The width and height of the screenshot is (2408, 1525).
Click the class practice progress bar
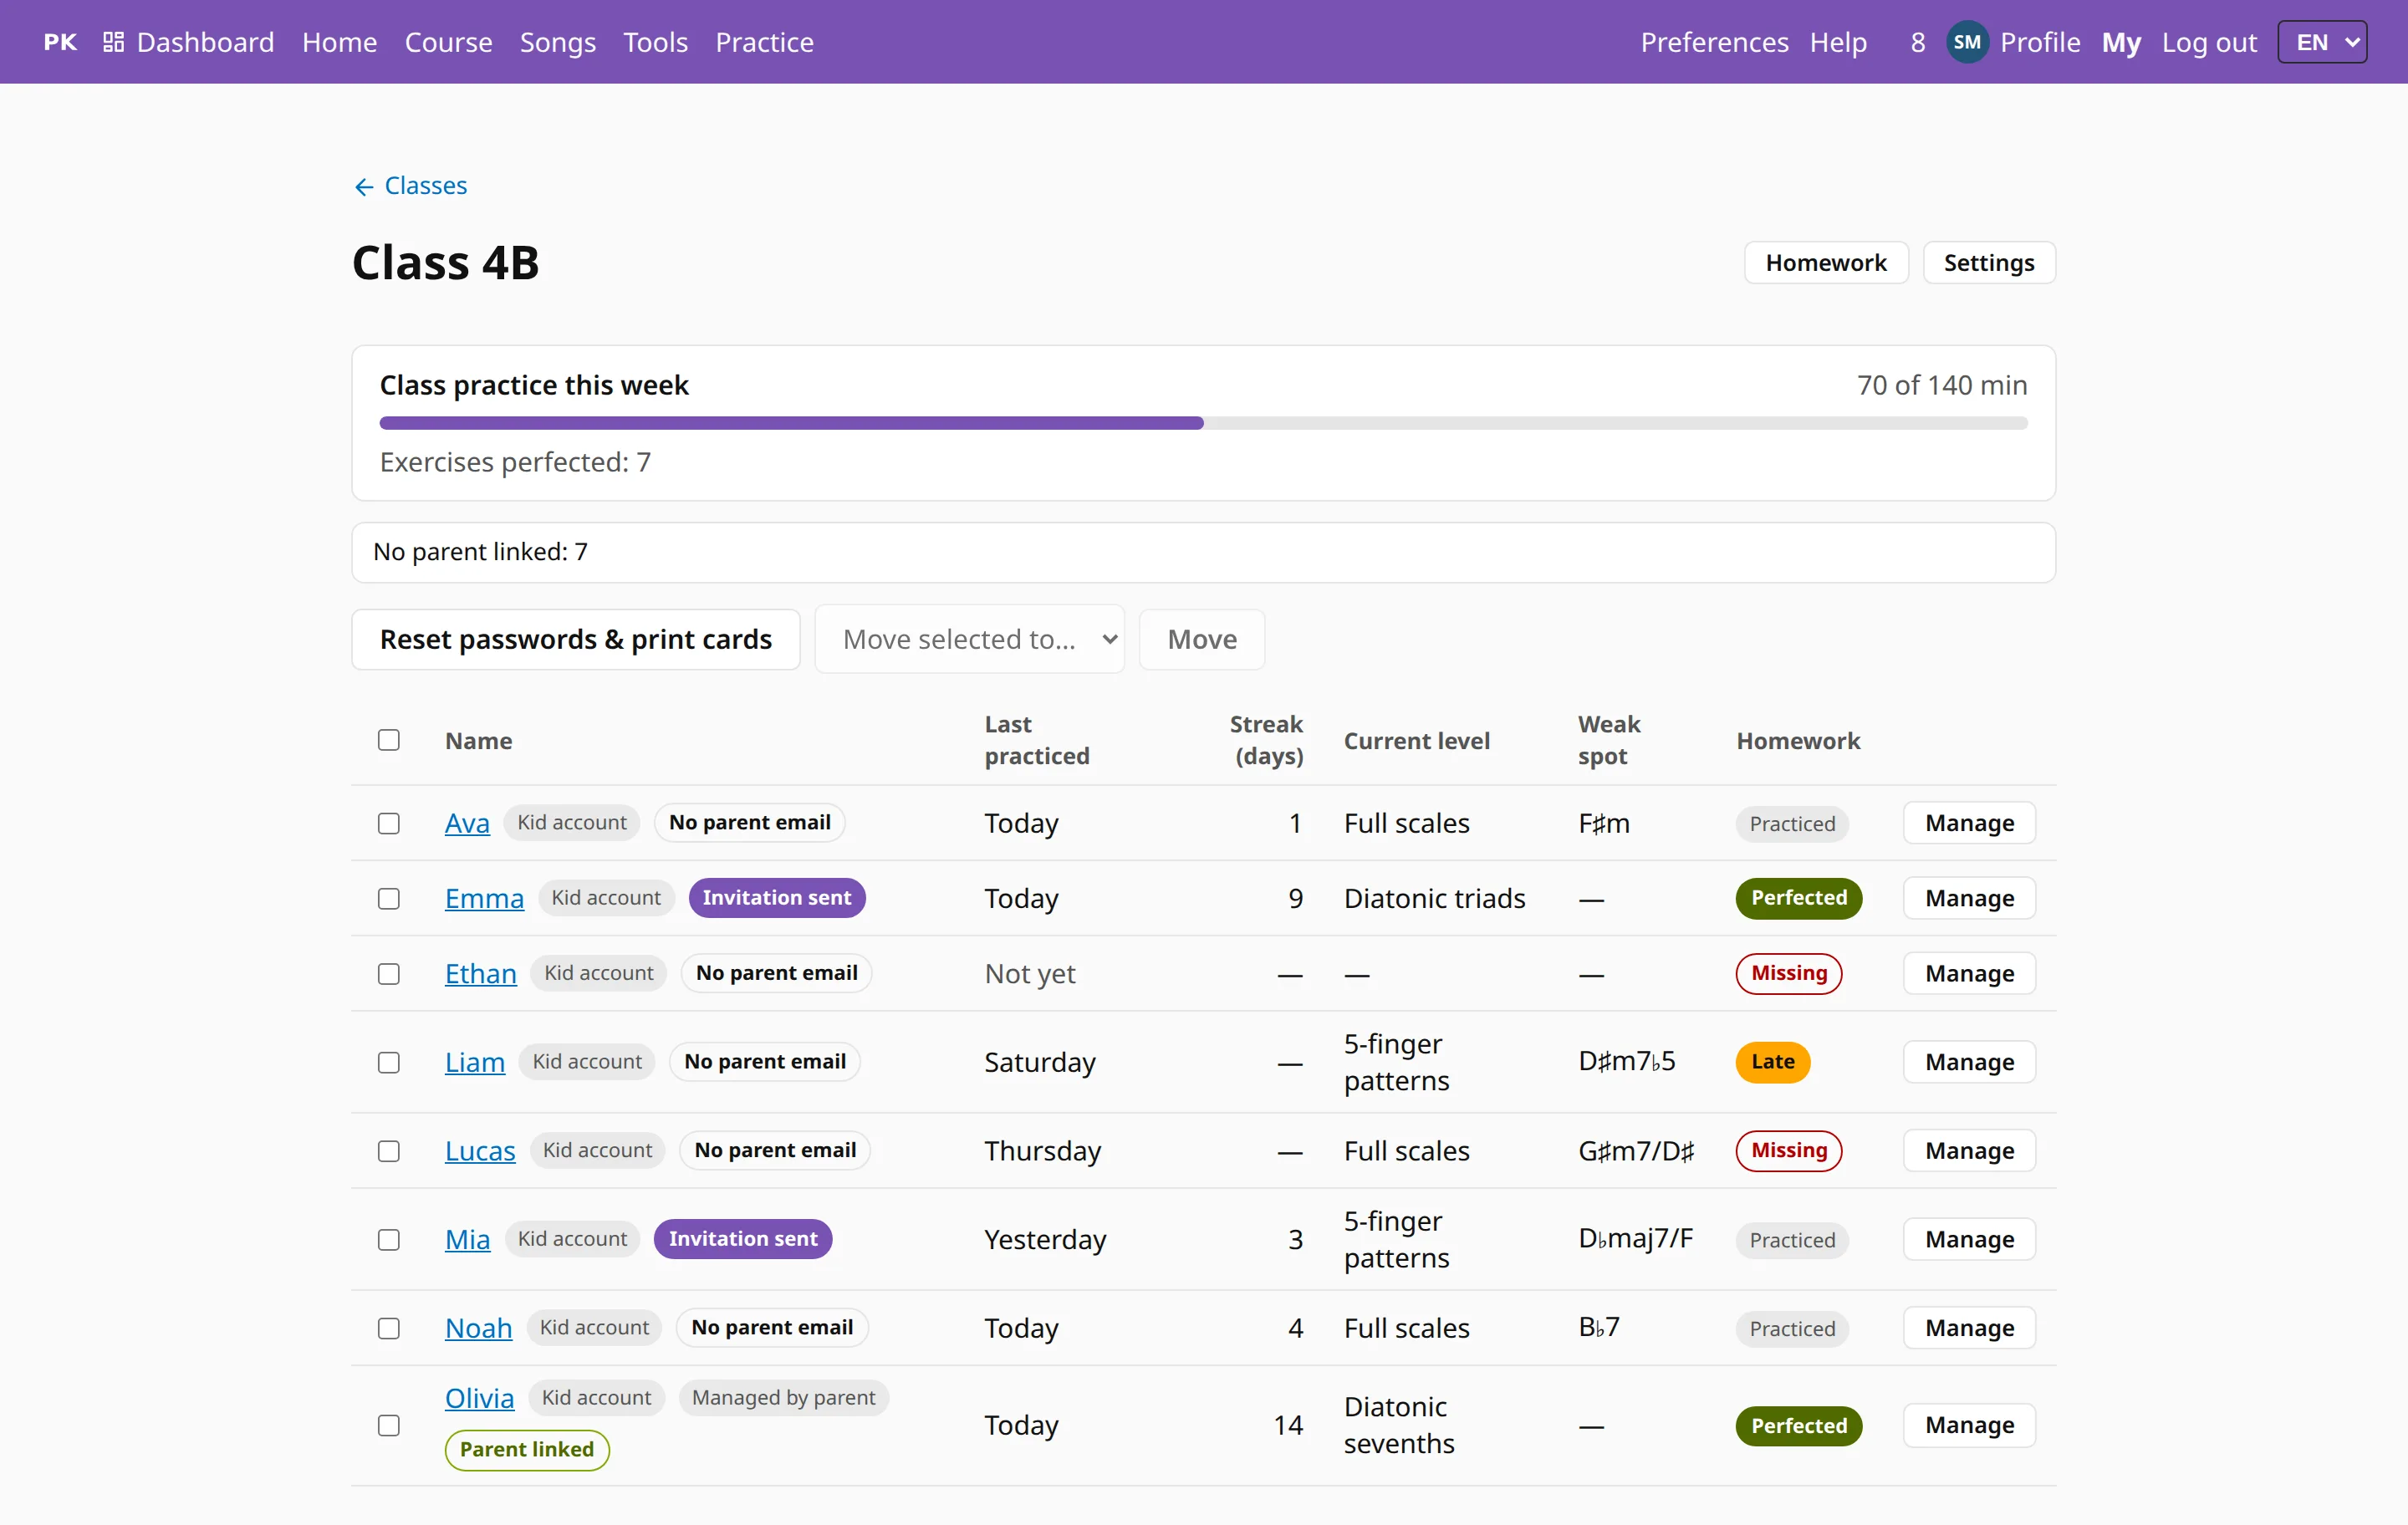[x=1203, y=423]
